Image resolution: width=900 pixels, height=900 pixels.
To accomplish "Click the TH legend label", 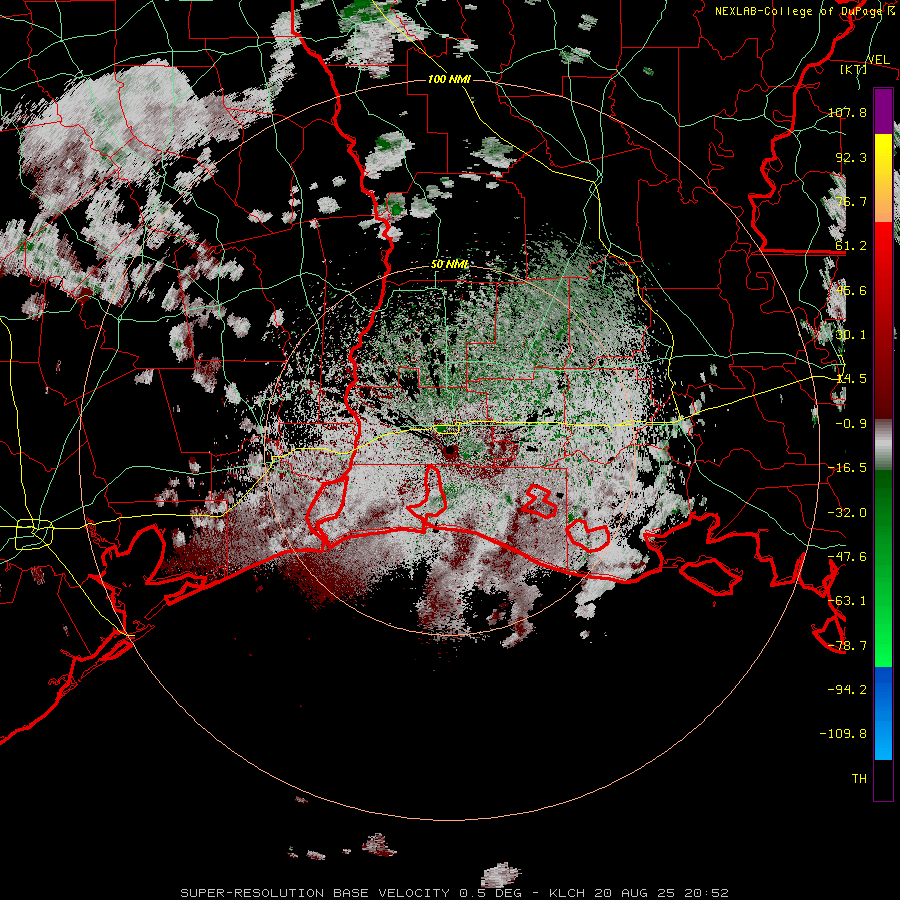I will [859, 779].
